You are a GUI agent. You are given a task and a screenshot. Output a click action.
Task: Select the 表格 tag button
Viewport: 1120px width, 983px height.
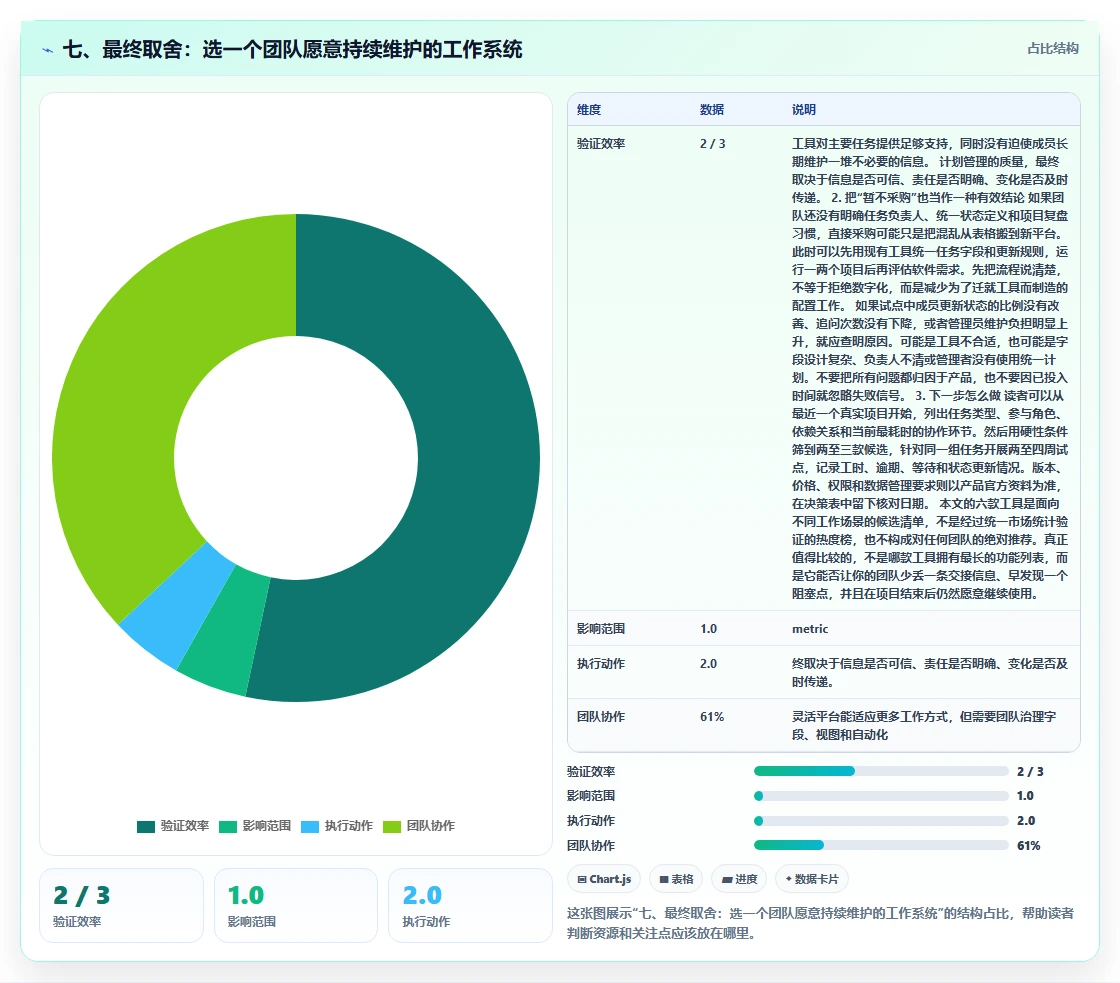tap(676, 879)
